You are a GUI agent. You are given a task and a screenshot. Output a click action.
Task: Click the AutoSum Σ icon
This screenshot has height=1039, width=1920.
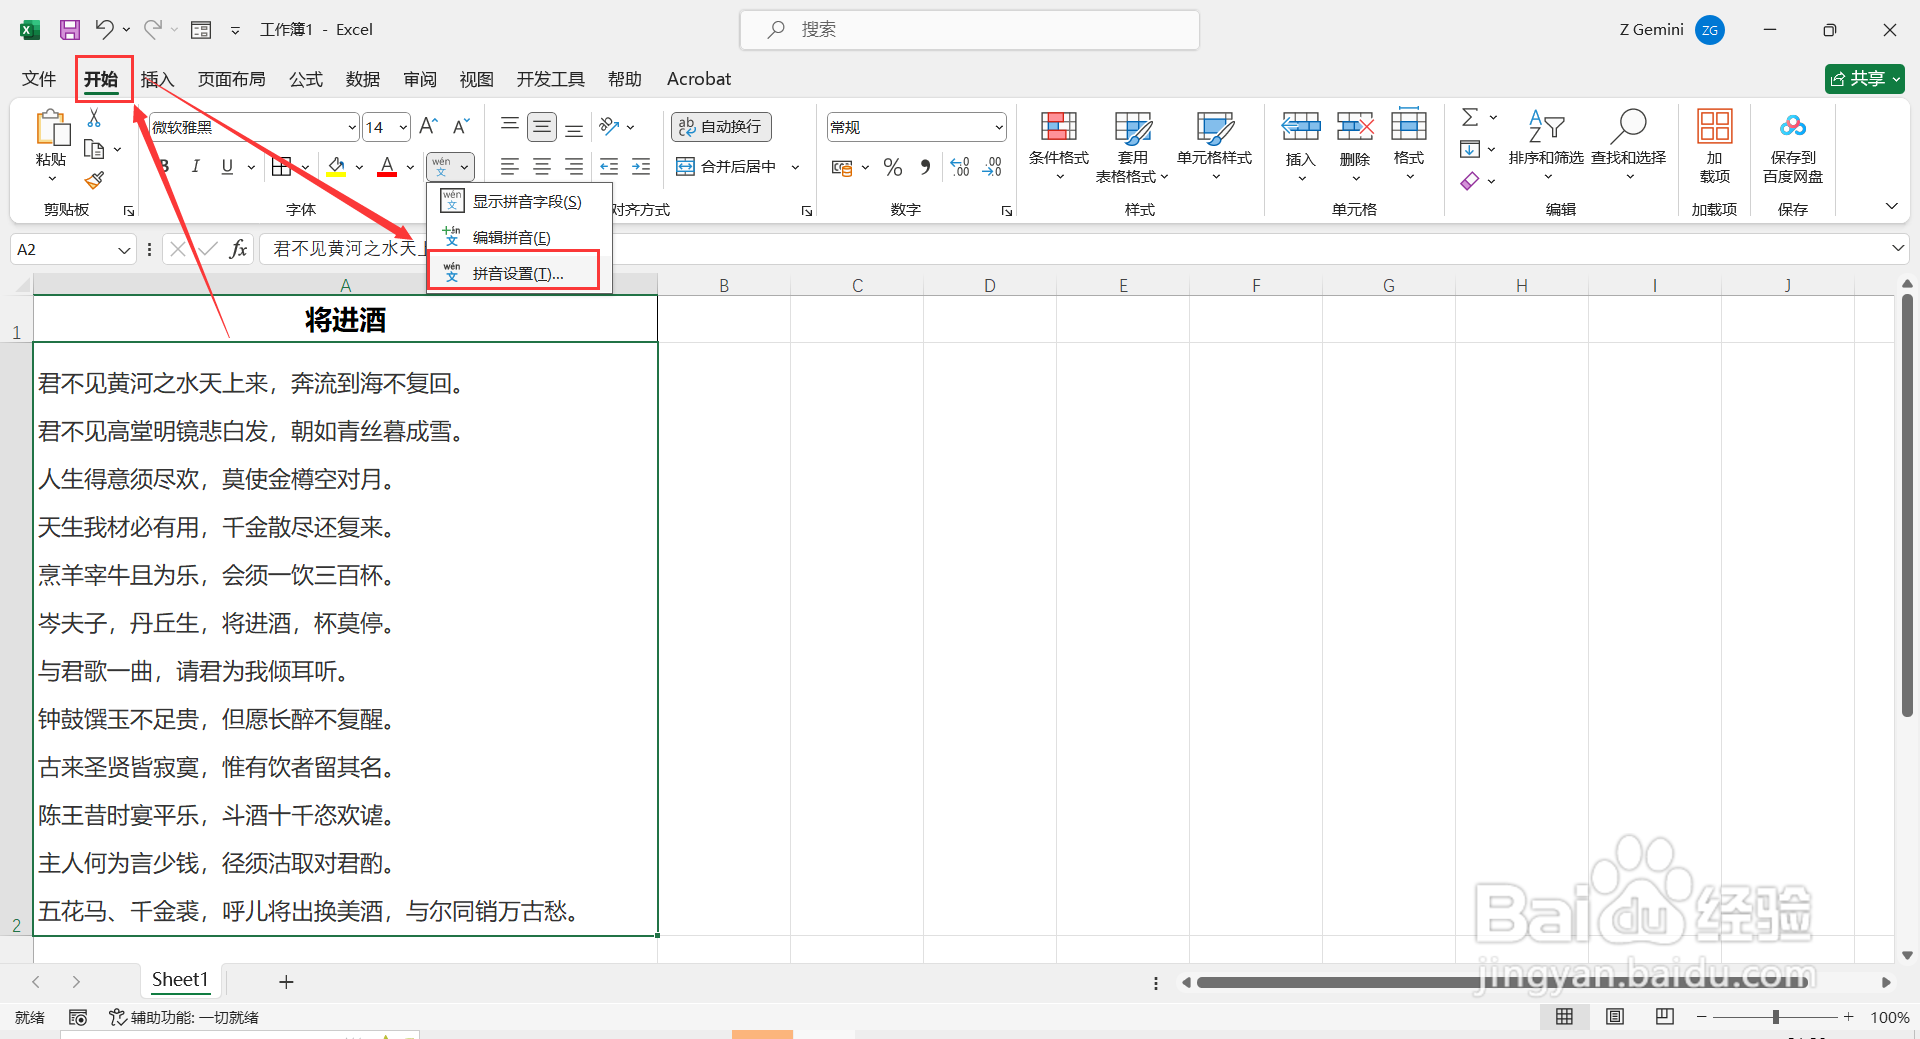point(1470,117)
